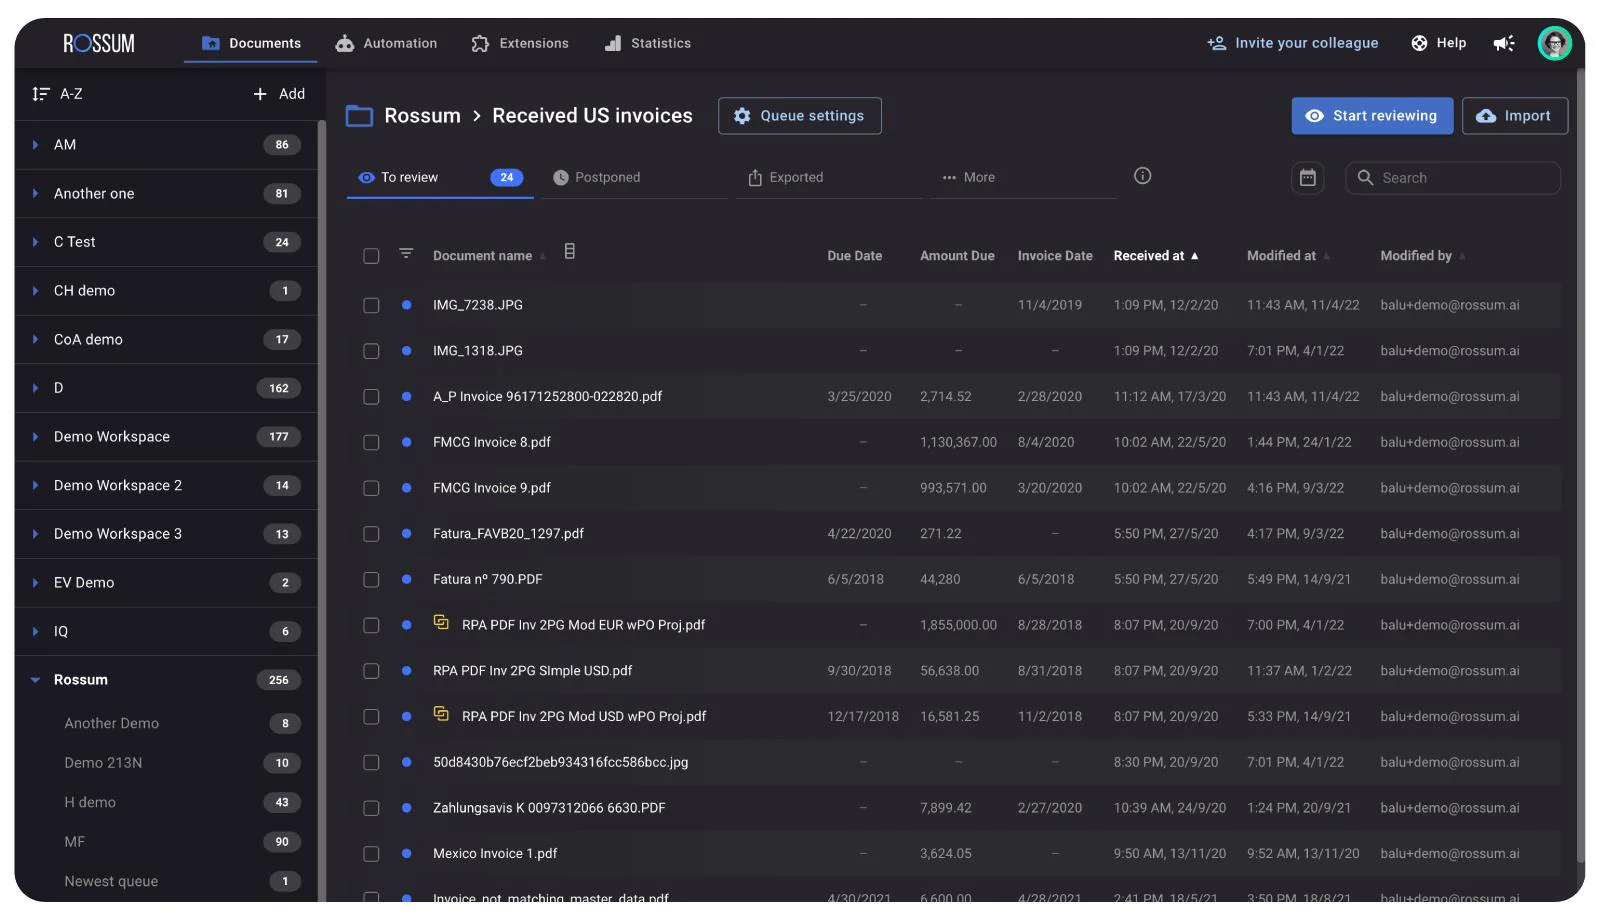Screen dimensions: 1600x920
Task: Expand the AM workspace
Action: point(35,145)
